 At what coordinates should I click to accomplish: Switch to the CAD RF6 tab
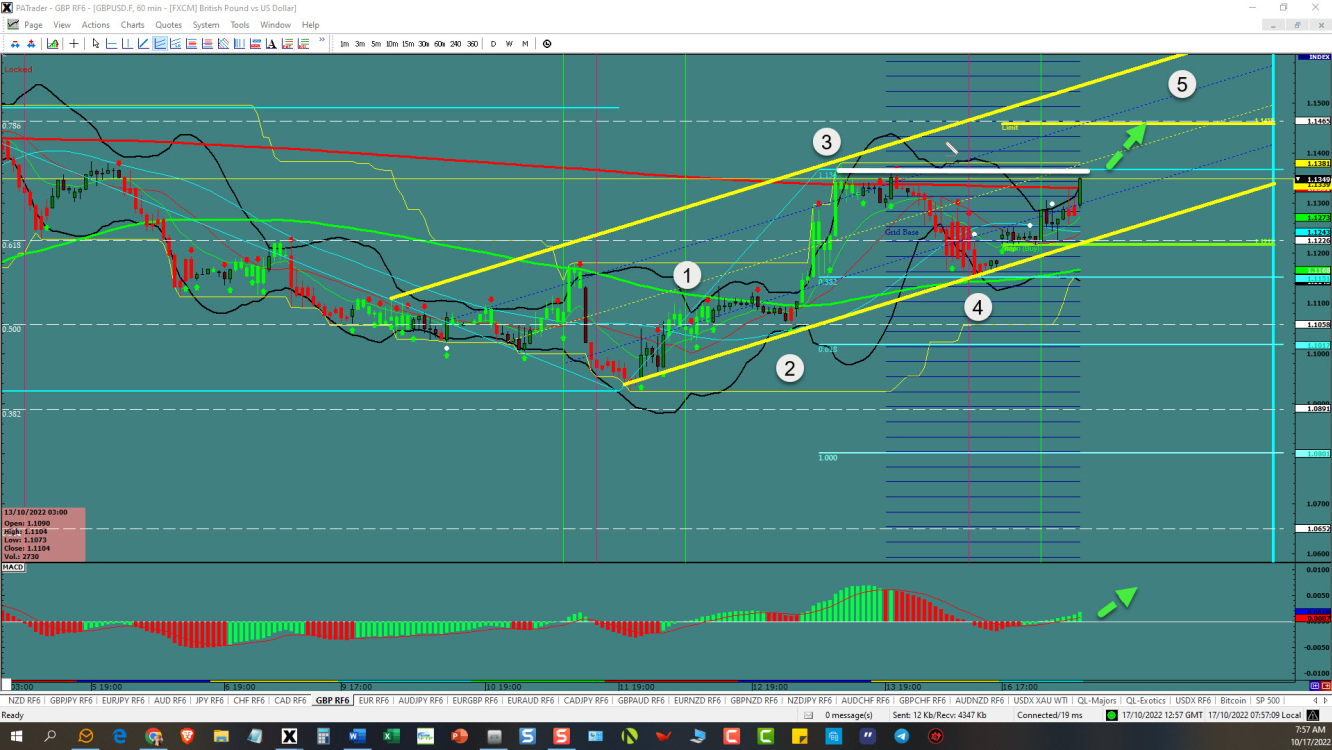click(x=289, y=700)
